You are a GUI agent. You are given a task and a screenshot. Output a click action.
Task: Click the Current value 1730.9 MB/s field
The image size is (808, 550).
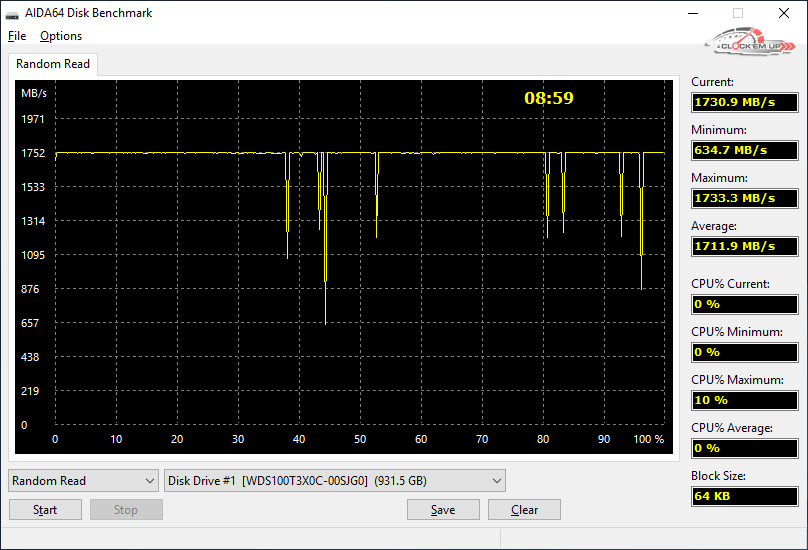[745, 102]
